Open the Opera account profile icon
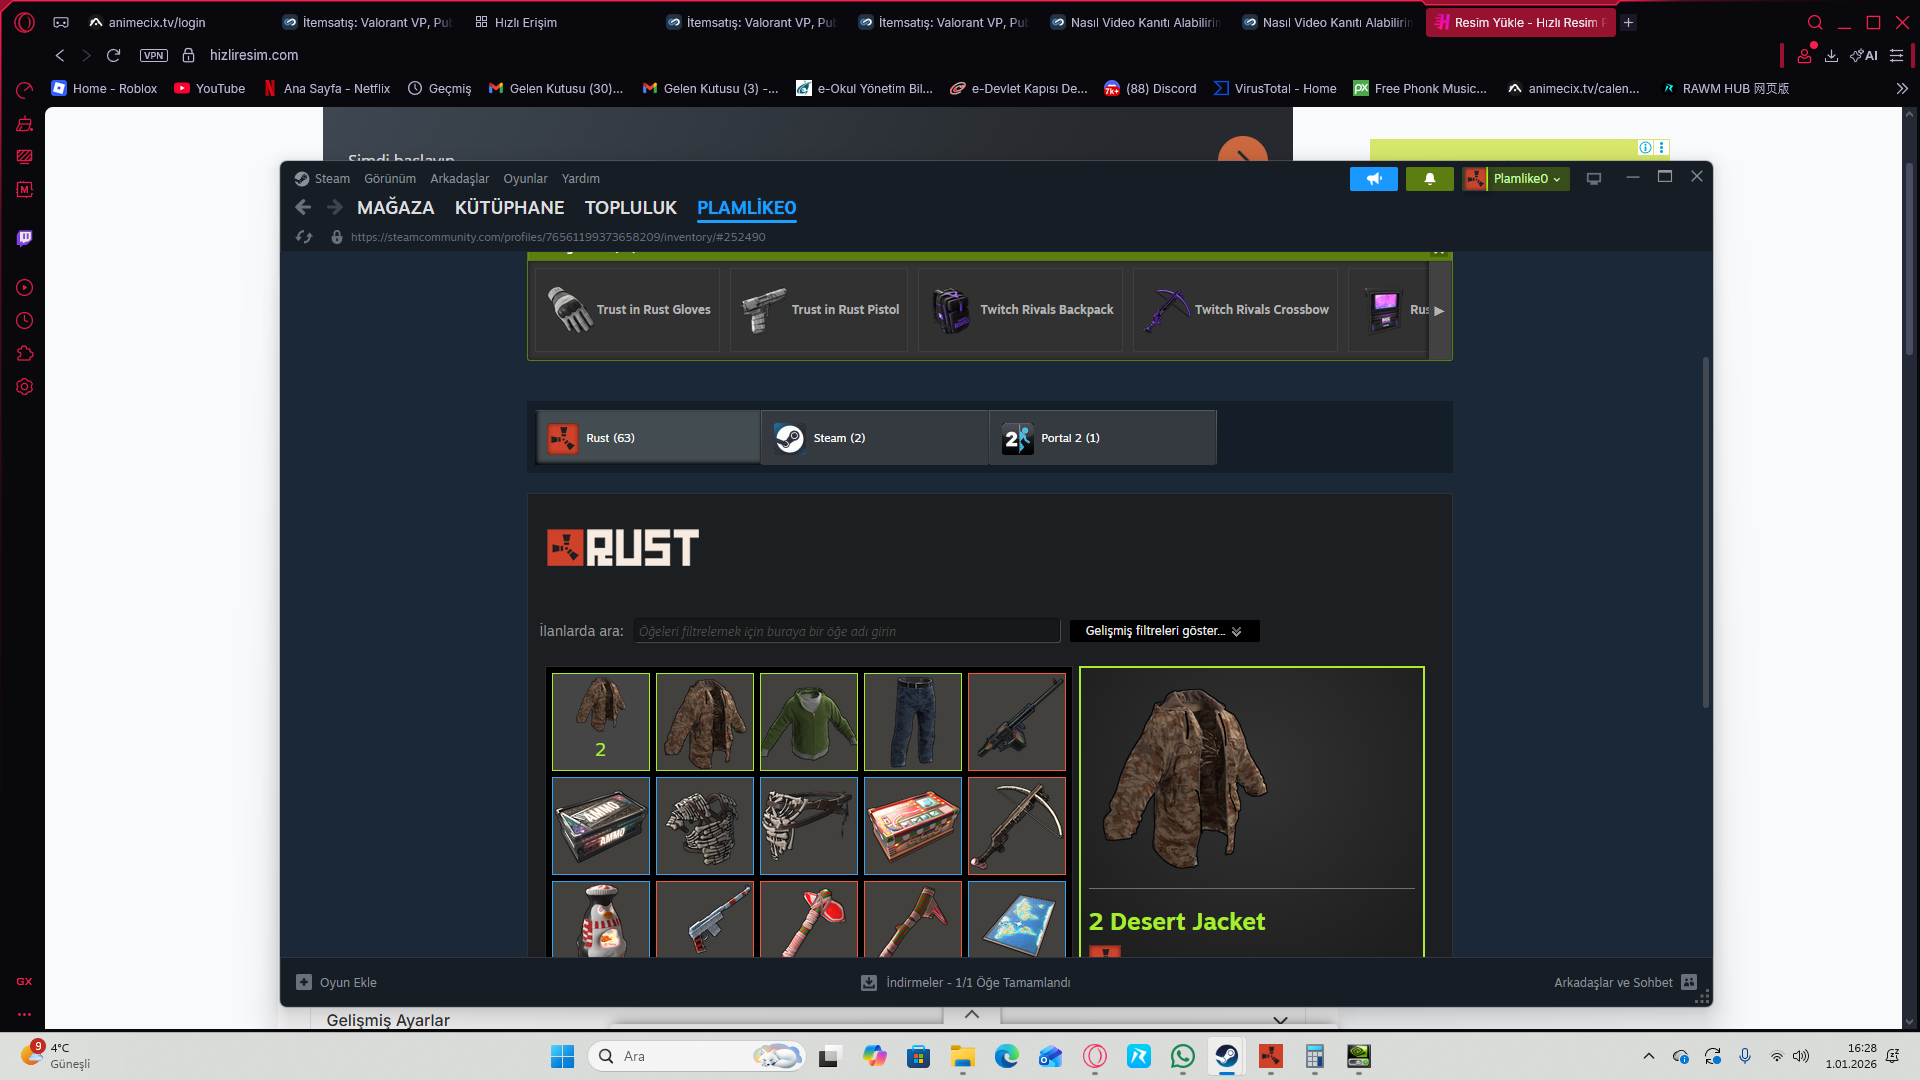 (1805, 55)
